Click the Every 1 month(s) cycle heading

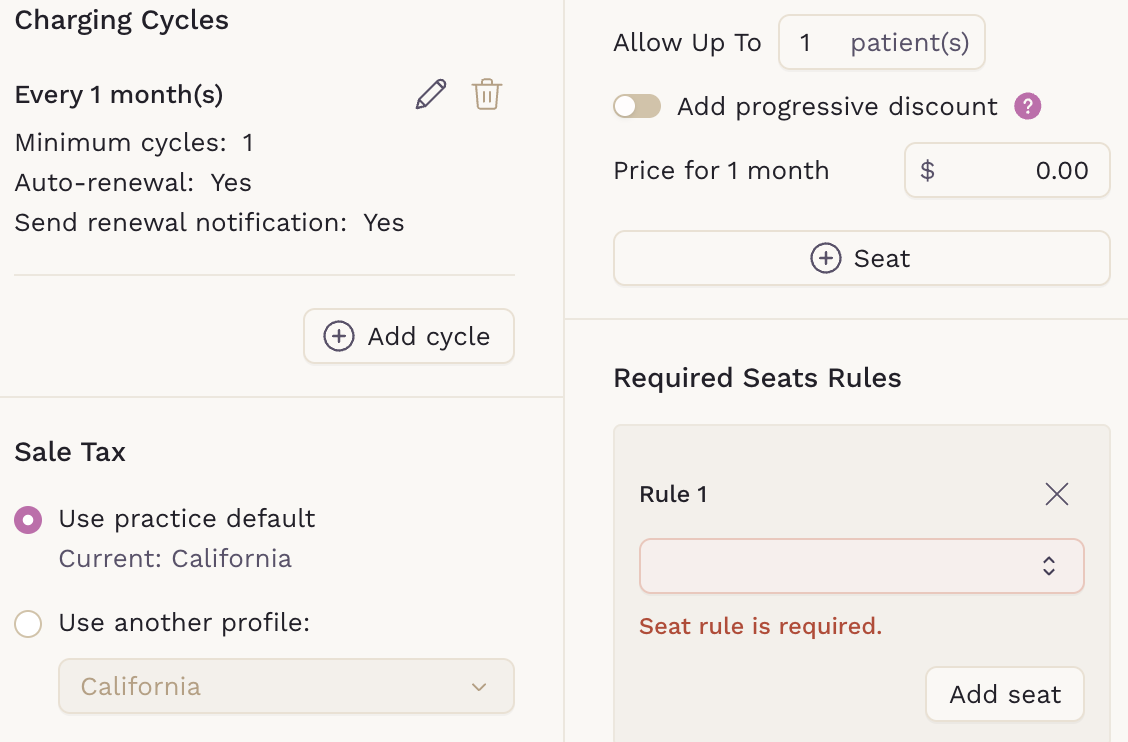[119, 95]
